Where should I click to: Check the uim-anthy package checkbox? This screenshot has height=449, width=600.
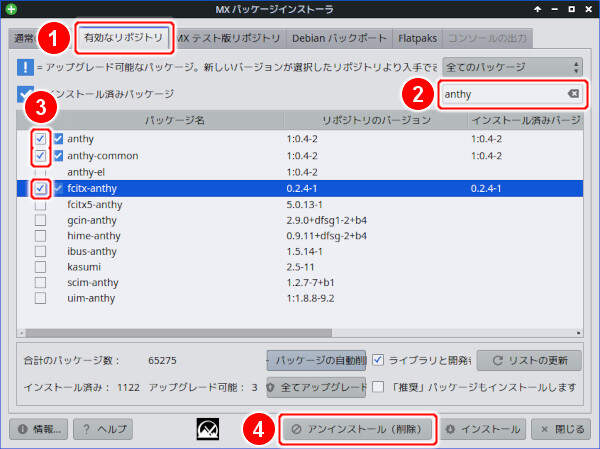(x=40, y=298)
